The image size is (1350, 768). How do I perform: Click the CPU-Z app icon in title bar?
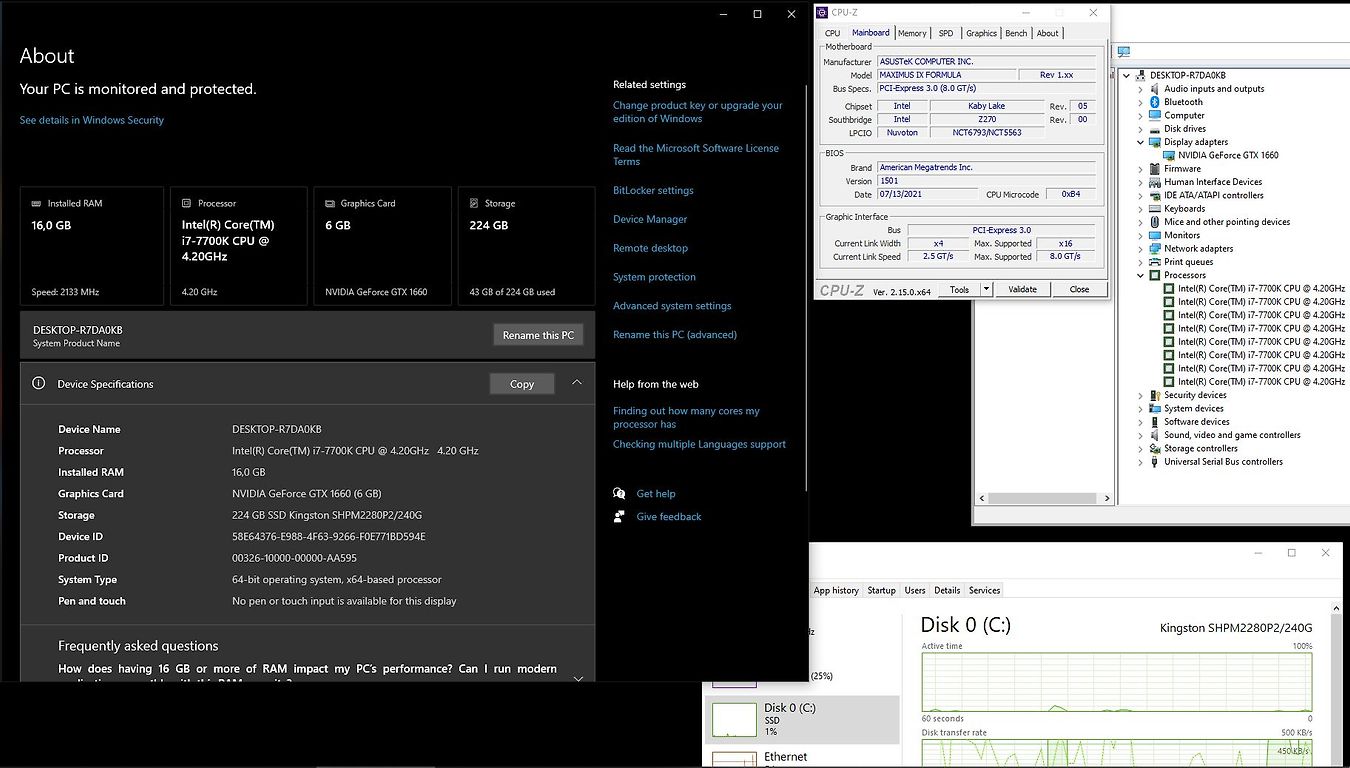[x=822, y=13]
